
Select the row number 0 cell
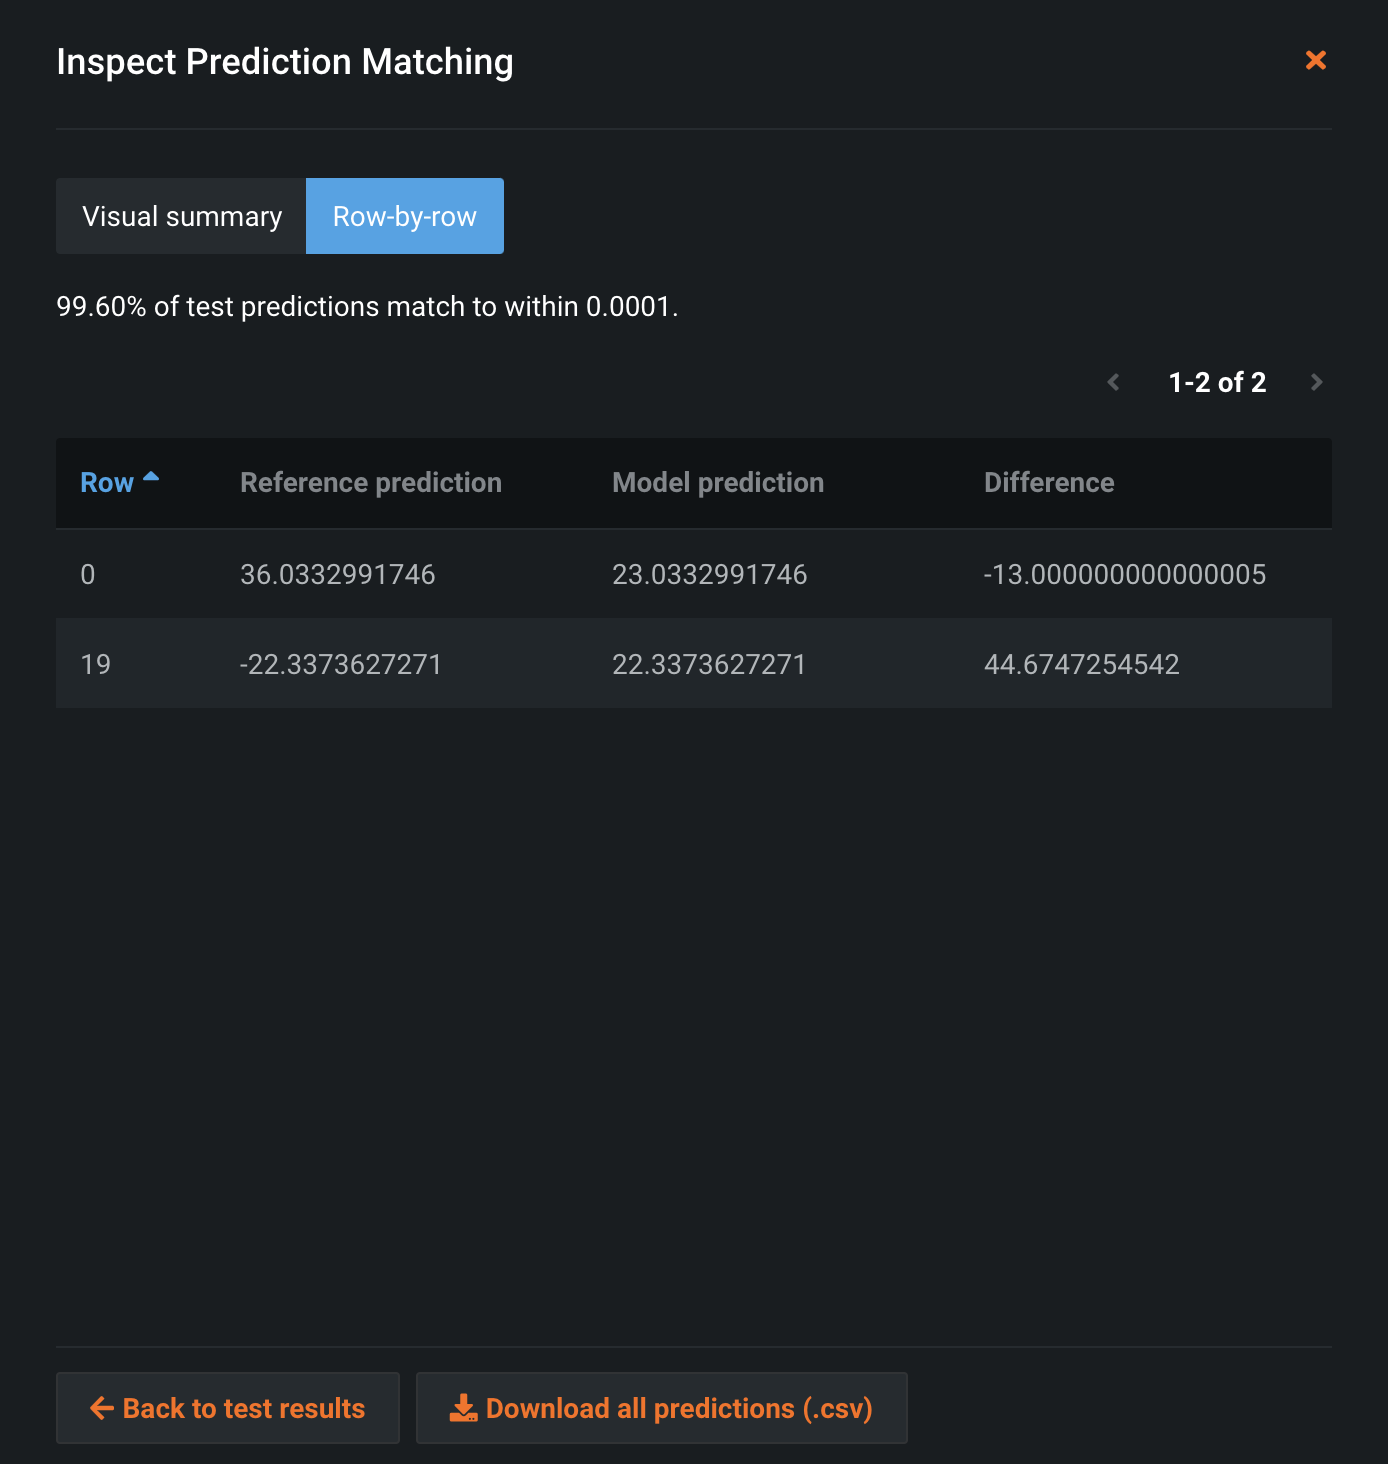click(88, 574)
